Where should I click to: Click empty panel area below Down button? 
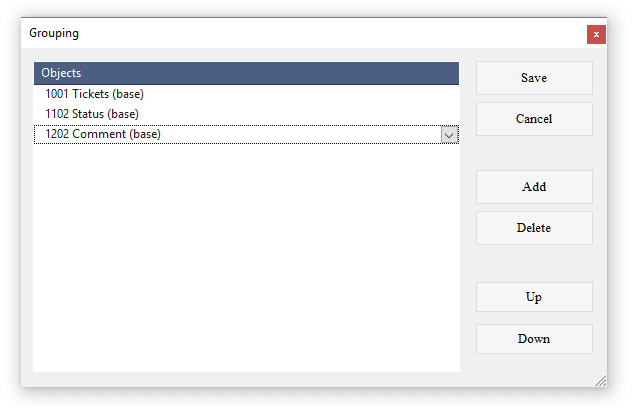534,368
